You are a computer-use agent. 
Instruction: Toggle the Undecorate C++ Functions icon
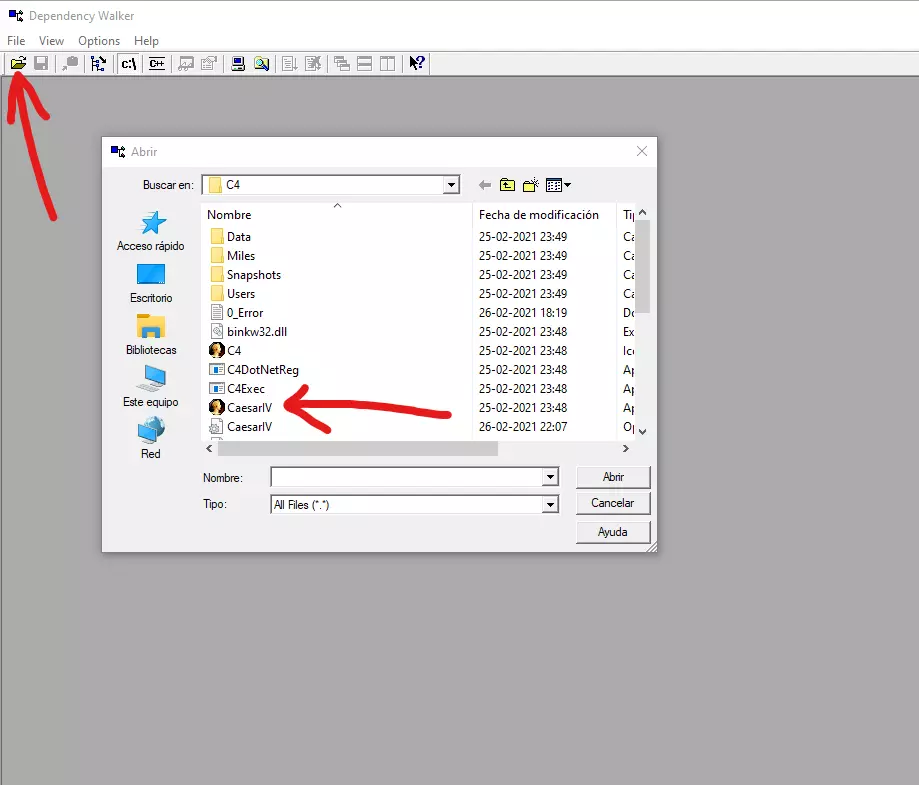[x=156, y=63]
